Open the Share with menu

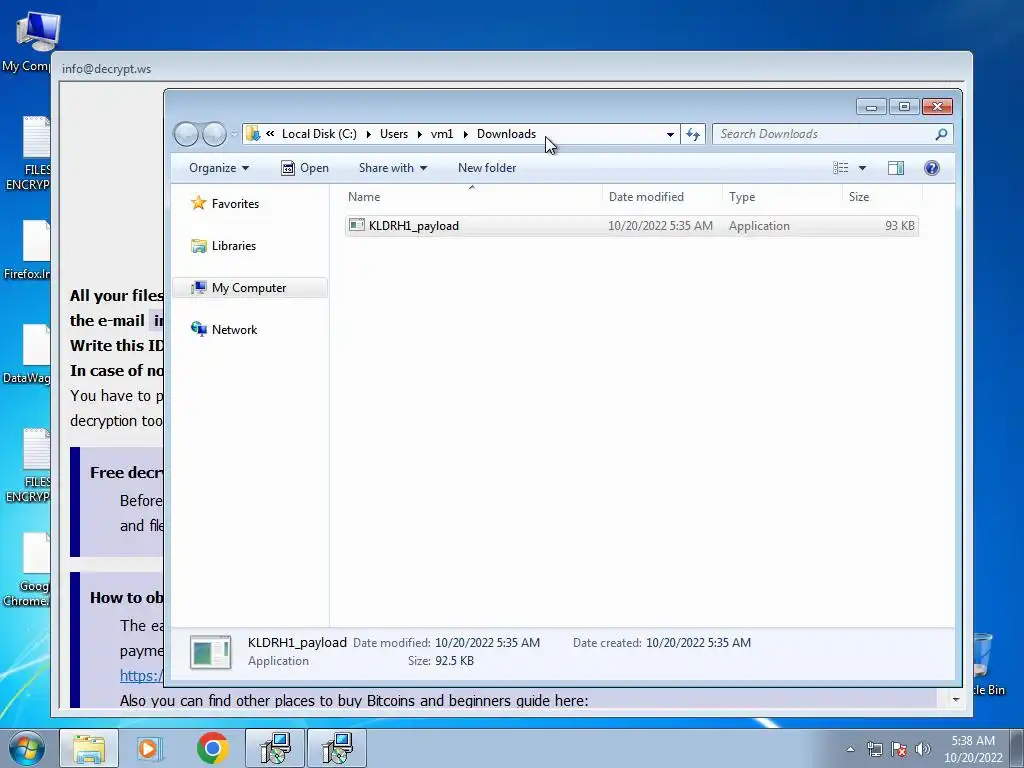pos(392,168)
